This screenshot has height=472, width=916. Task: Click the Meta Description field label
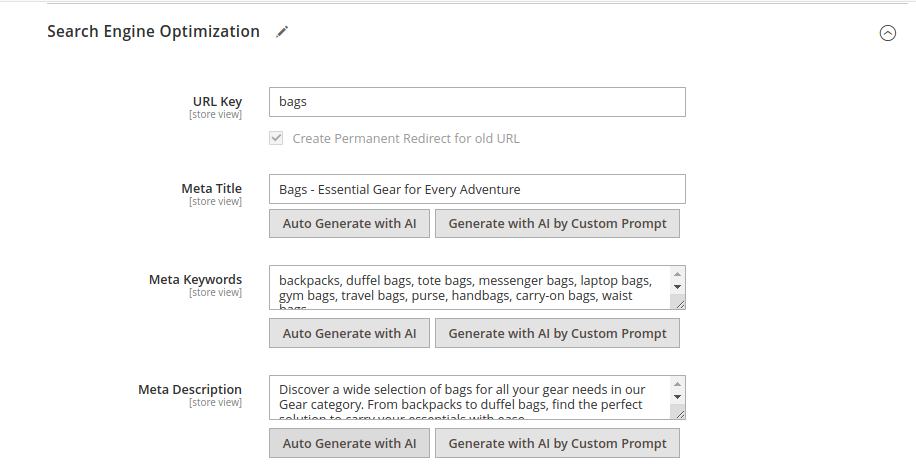coord(190,390)
